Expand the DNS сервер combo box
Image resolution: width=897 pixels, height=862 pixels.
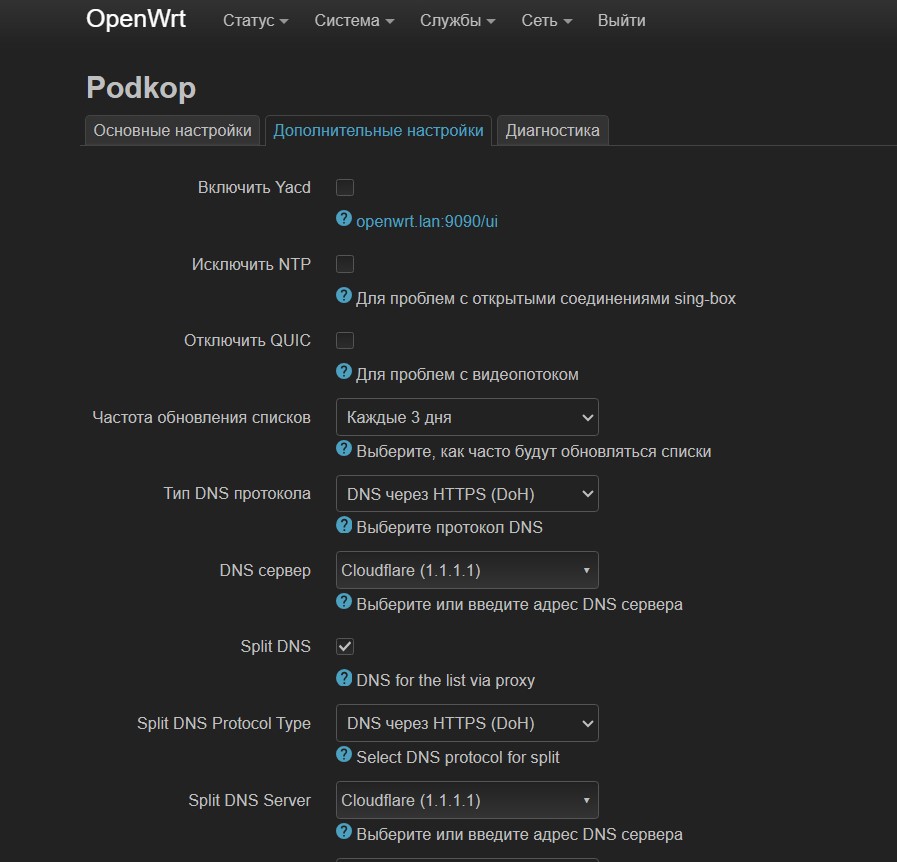click(x=467, y=570)
